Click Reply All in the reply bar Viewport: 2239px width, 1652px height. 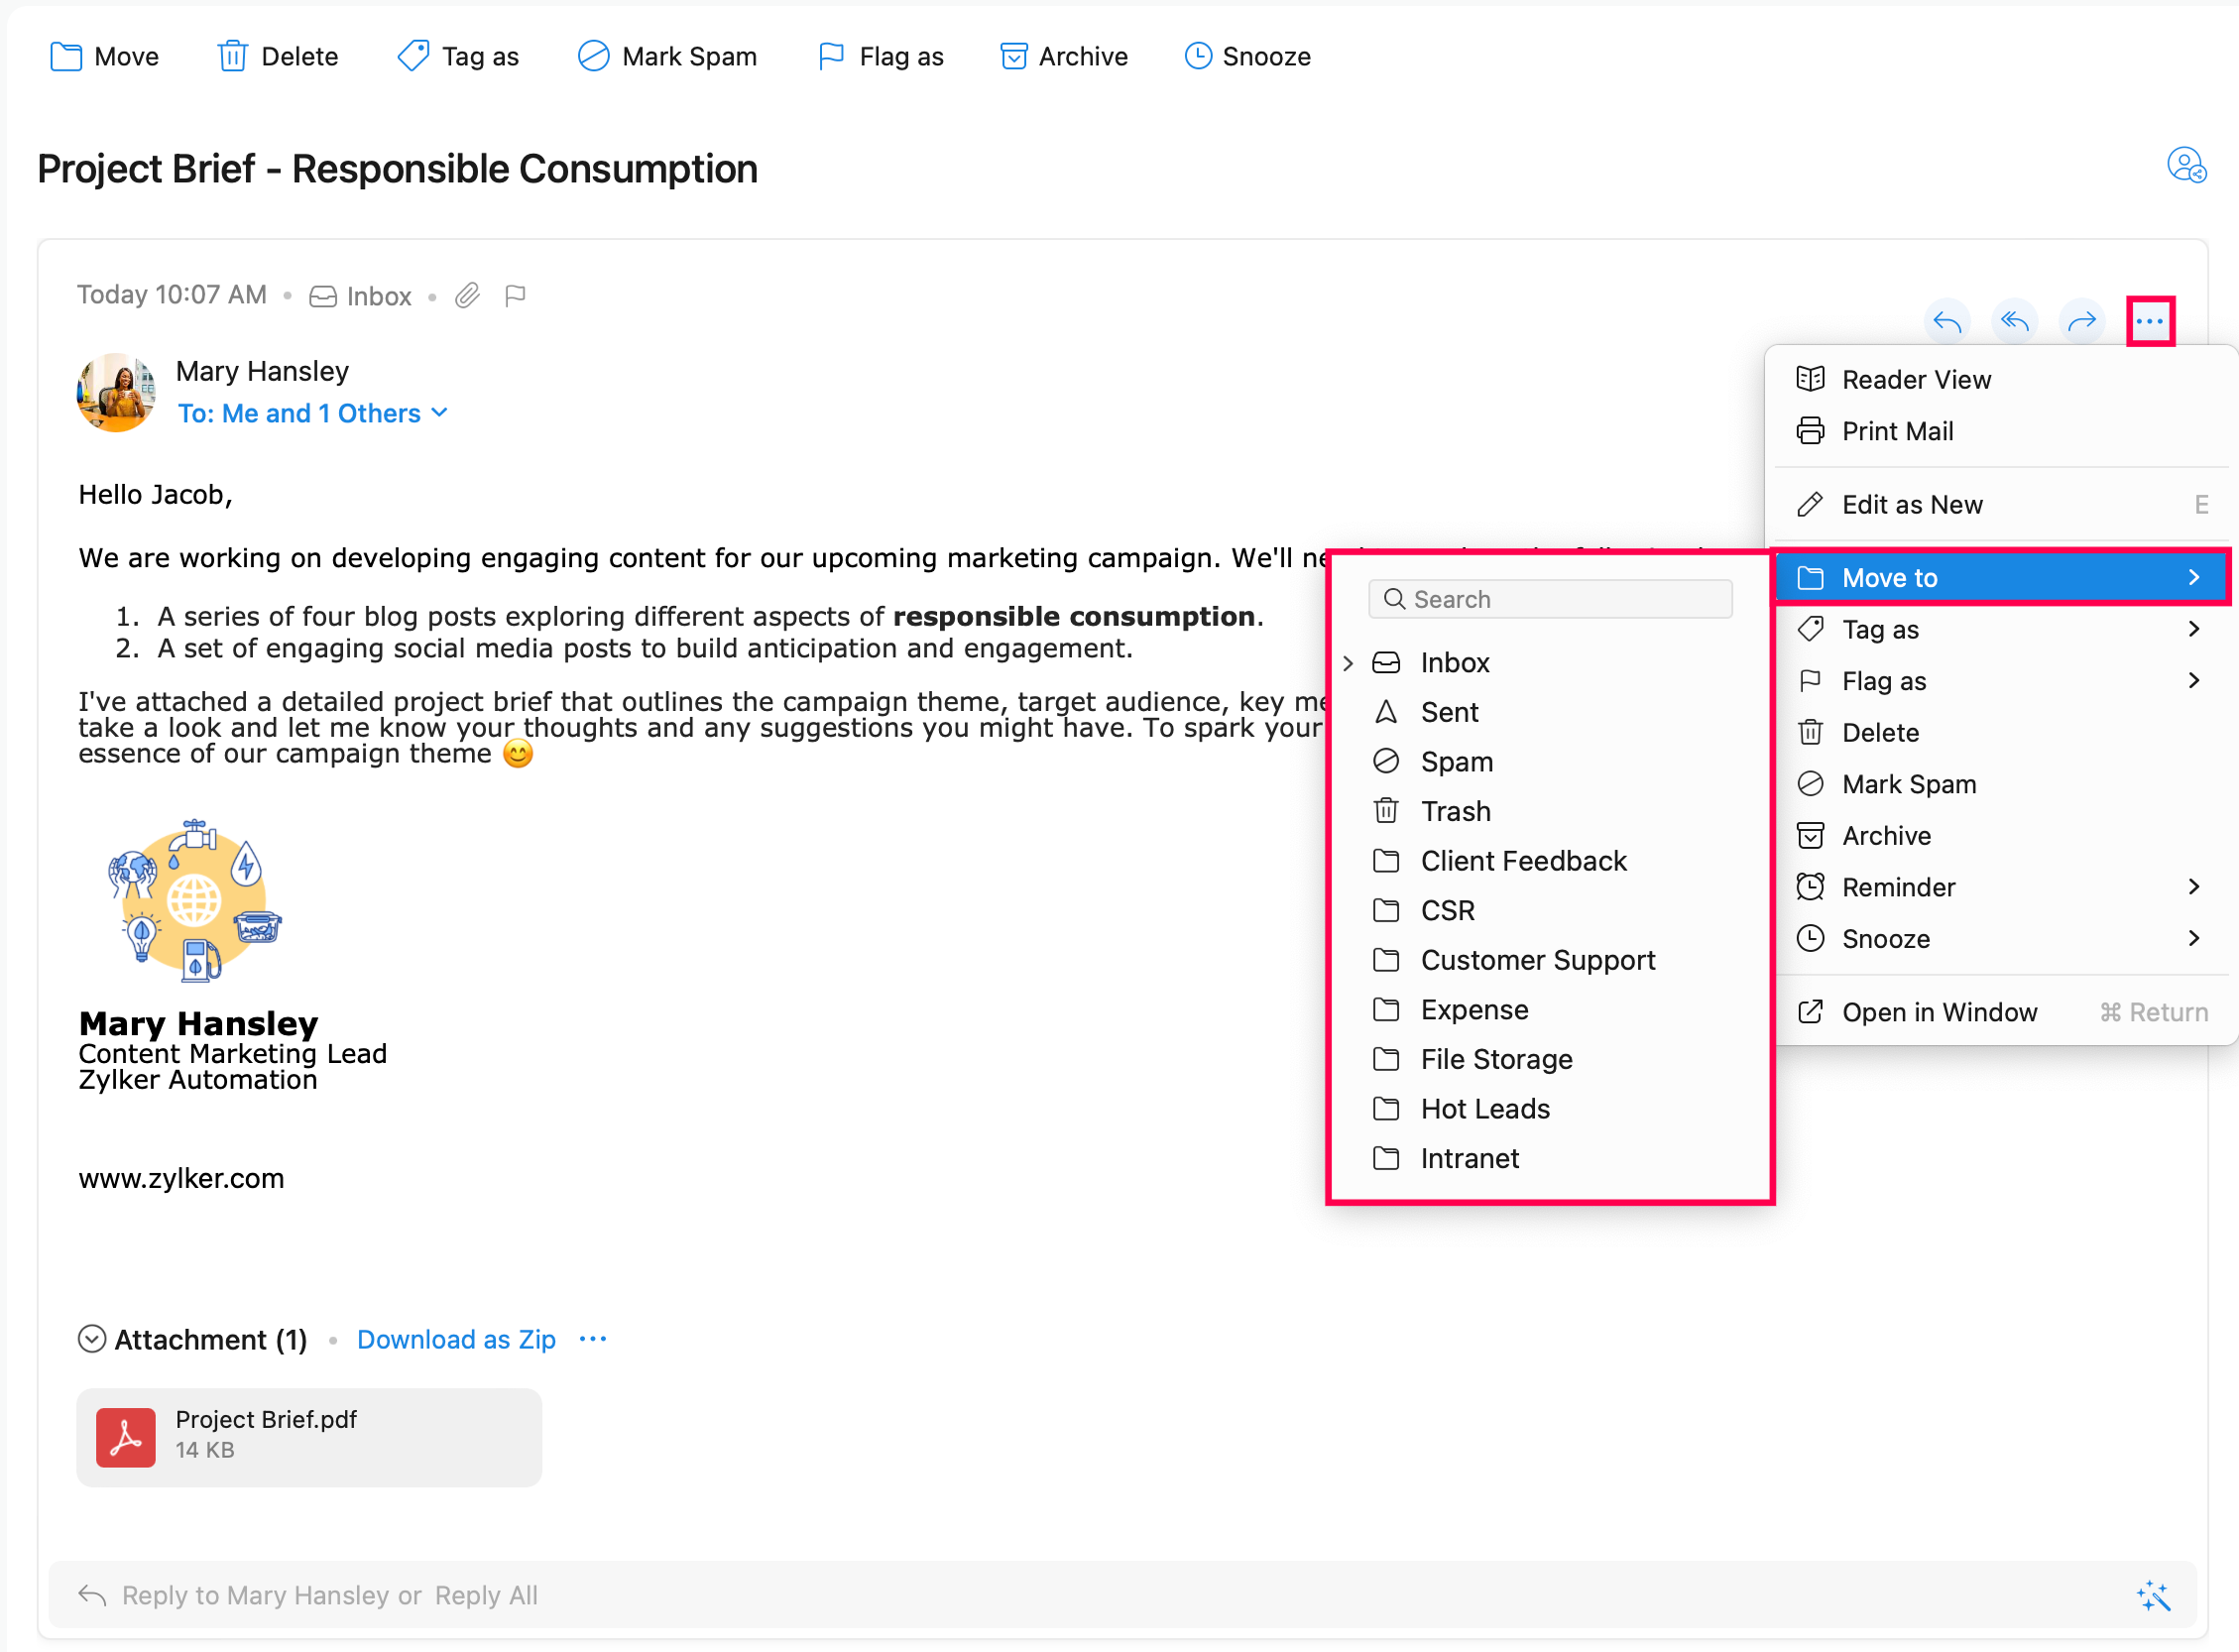point(486,1596)
